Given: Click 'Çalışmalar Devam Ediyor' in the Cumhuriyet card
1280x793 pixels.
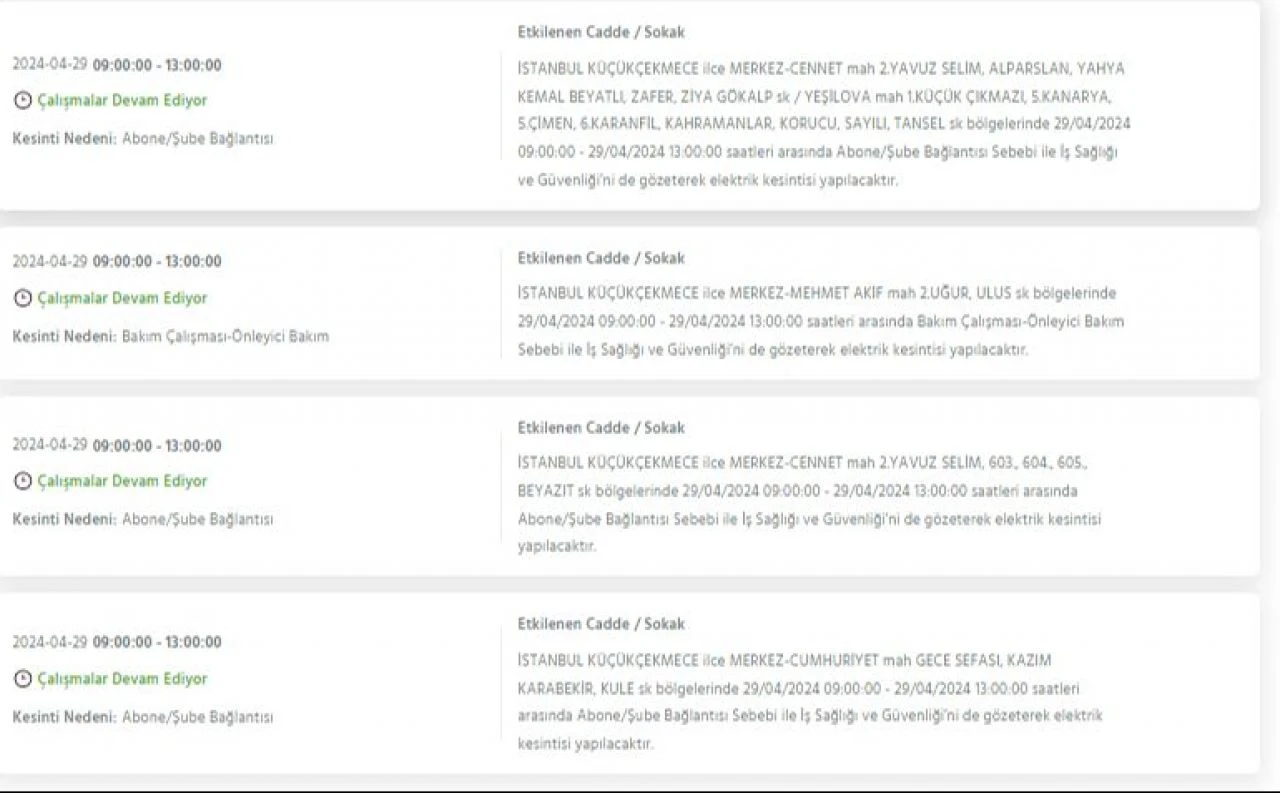Looking at the screenshot, I should (x=122, y=679).
